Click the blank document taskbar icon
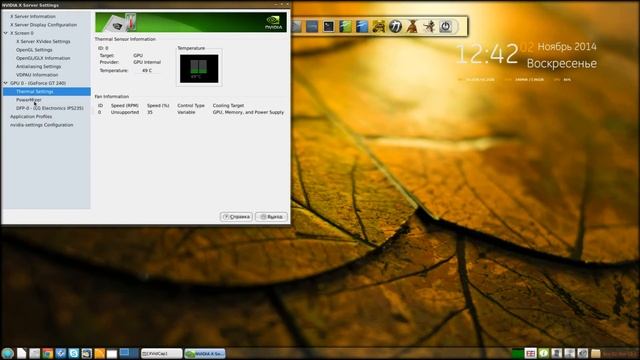Screen dimensions: 640x360 click(21, 353)
